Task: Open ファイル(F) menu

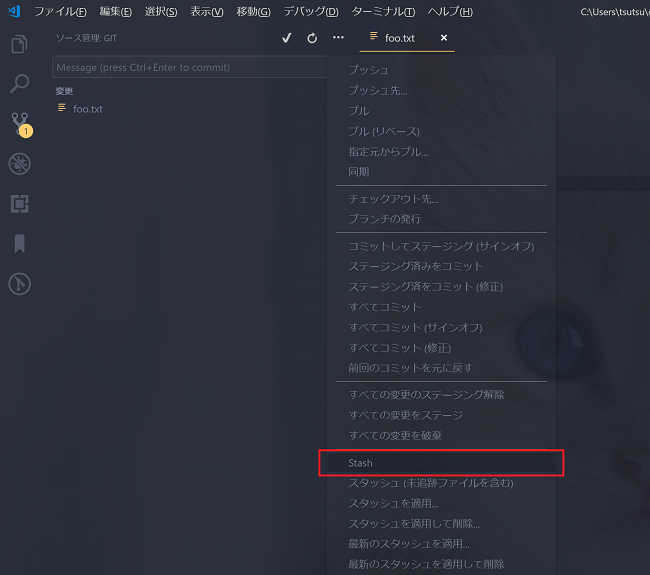Action: 60,12
